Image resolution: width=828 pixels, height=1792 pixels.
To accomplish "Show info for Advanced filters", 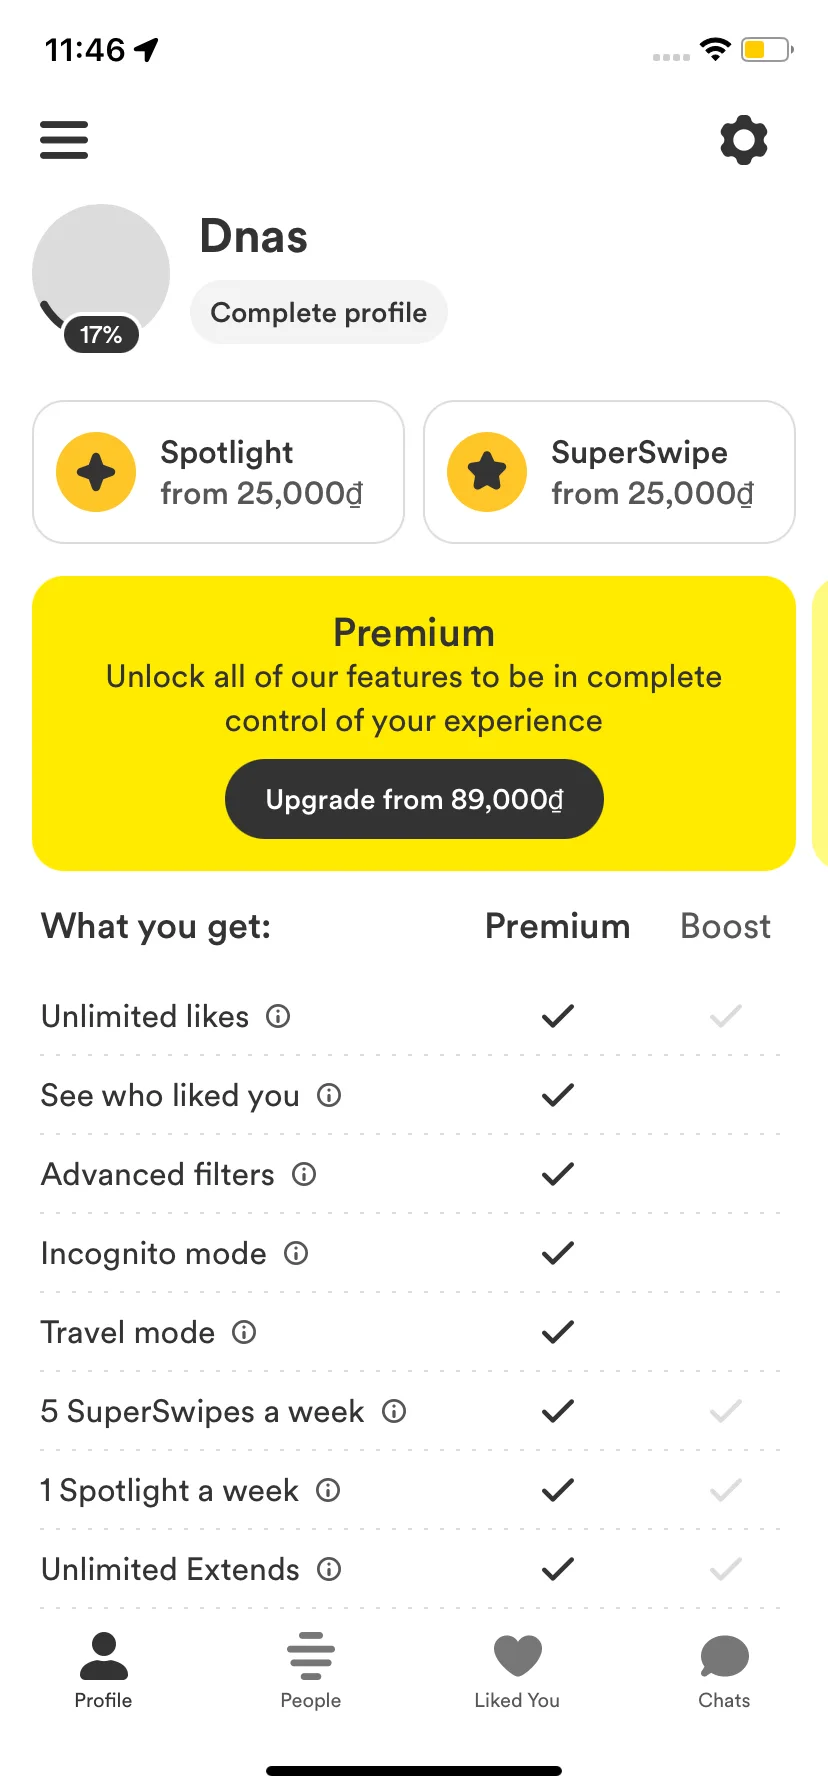I will coord(304,1175).
